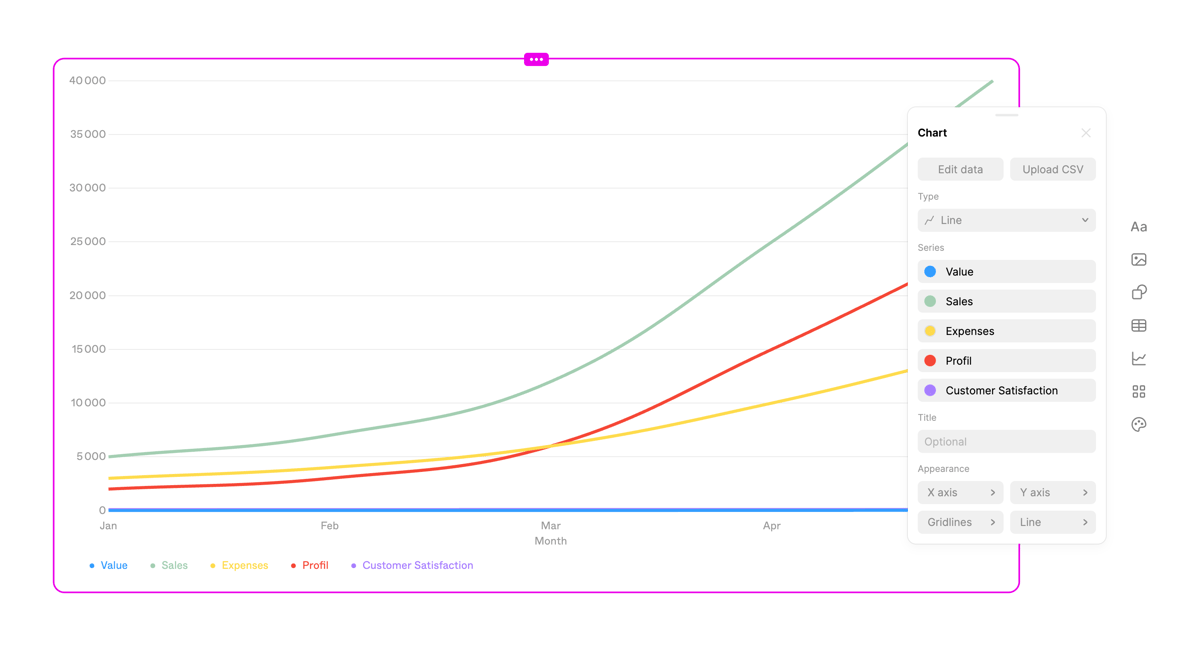Image resolution: width=1200 pixels, height=646 pixels.
Task: Open the Components grid panel
Action: tap(1138, 391)
